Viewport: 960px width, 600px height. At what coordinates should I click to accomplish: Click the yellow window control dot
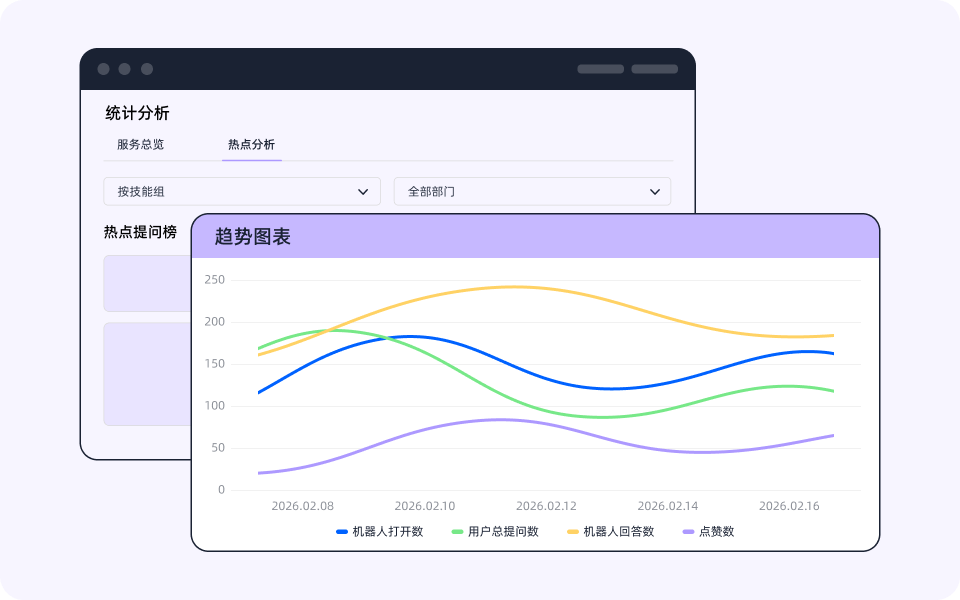pos(124,68)
